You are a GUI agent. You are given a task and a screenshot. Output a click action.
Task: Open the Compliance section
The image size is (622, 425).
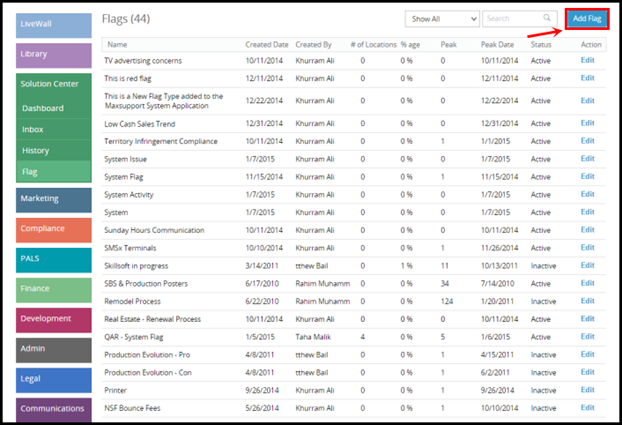click(x=54, y=230)
